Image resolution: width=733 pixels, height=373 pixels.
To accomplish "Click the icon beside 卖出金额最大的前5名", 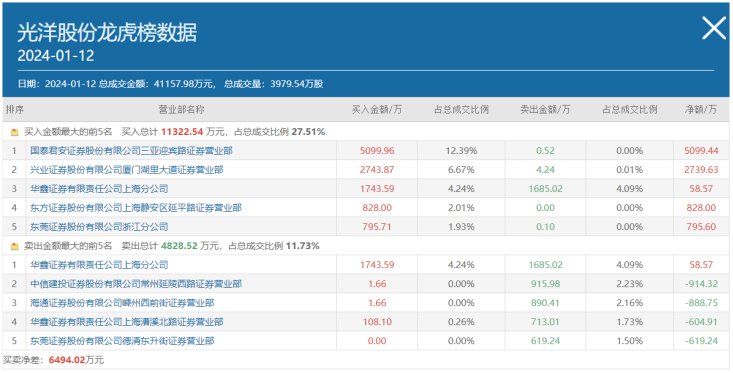I will click(x=14, y=246).
